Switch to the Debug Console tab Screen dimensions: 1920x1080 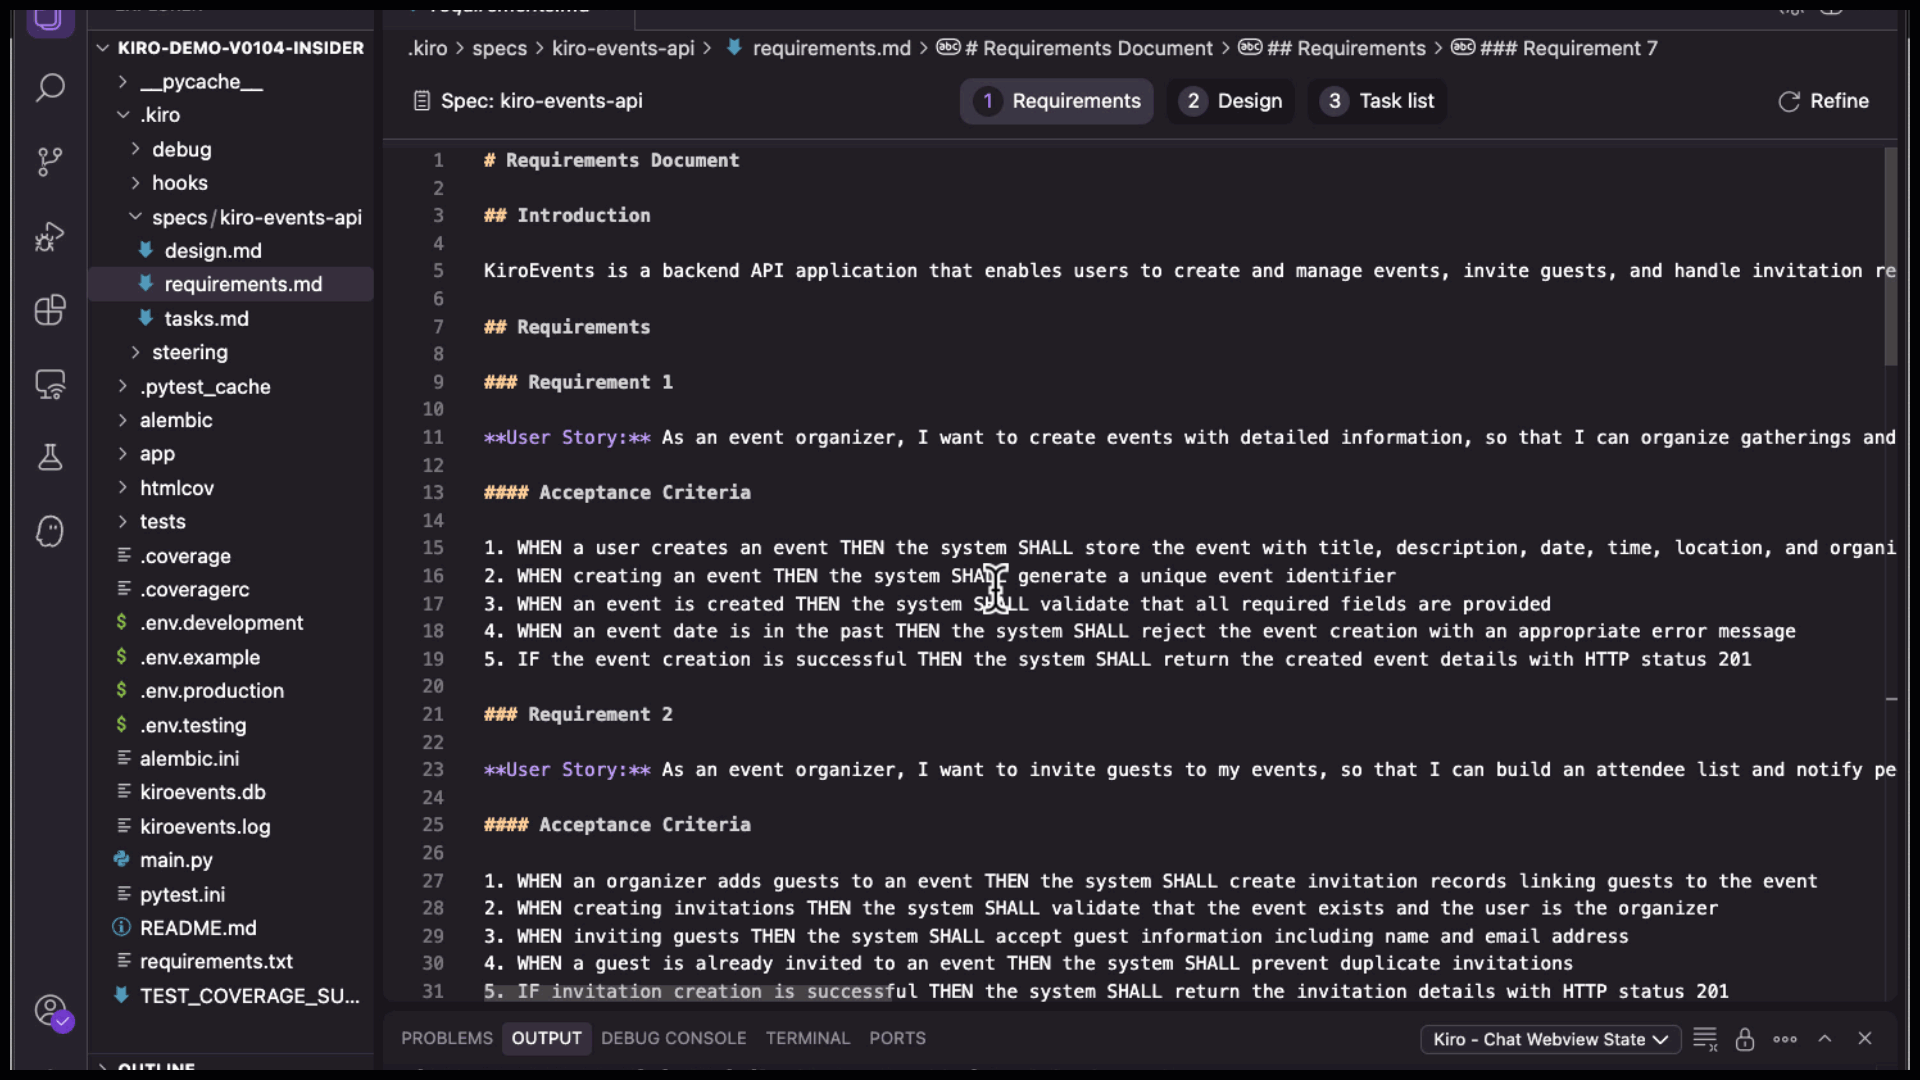[x=673, y=1038]
